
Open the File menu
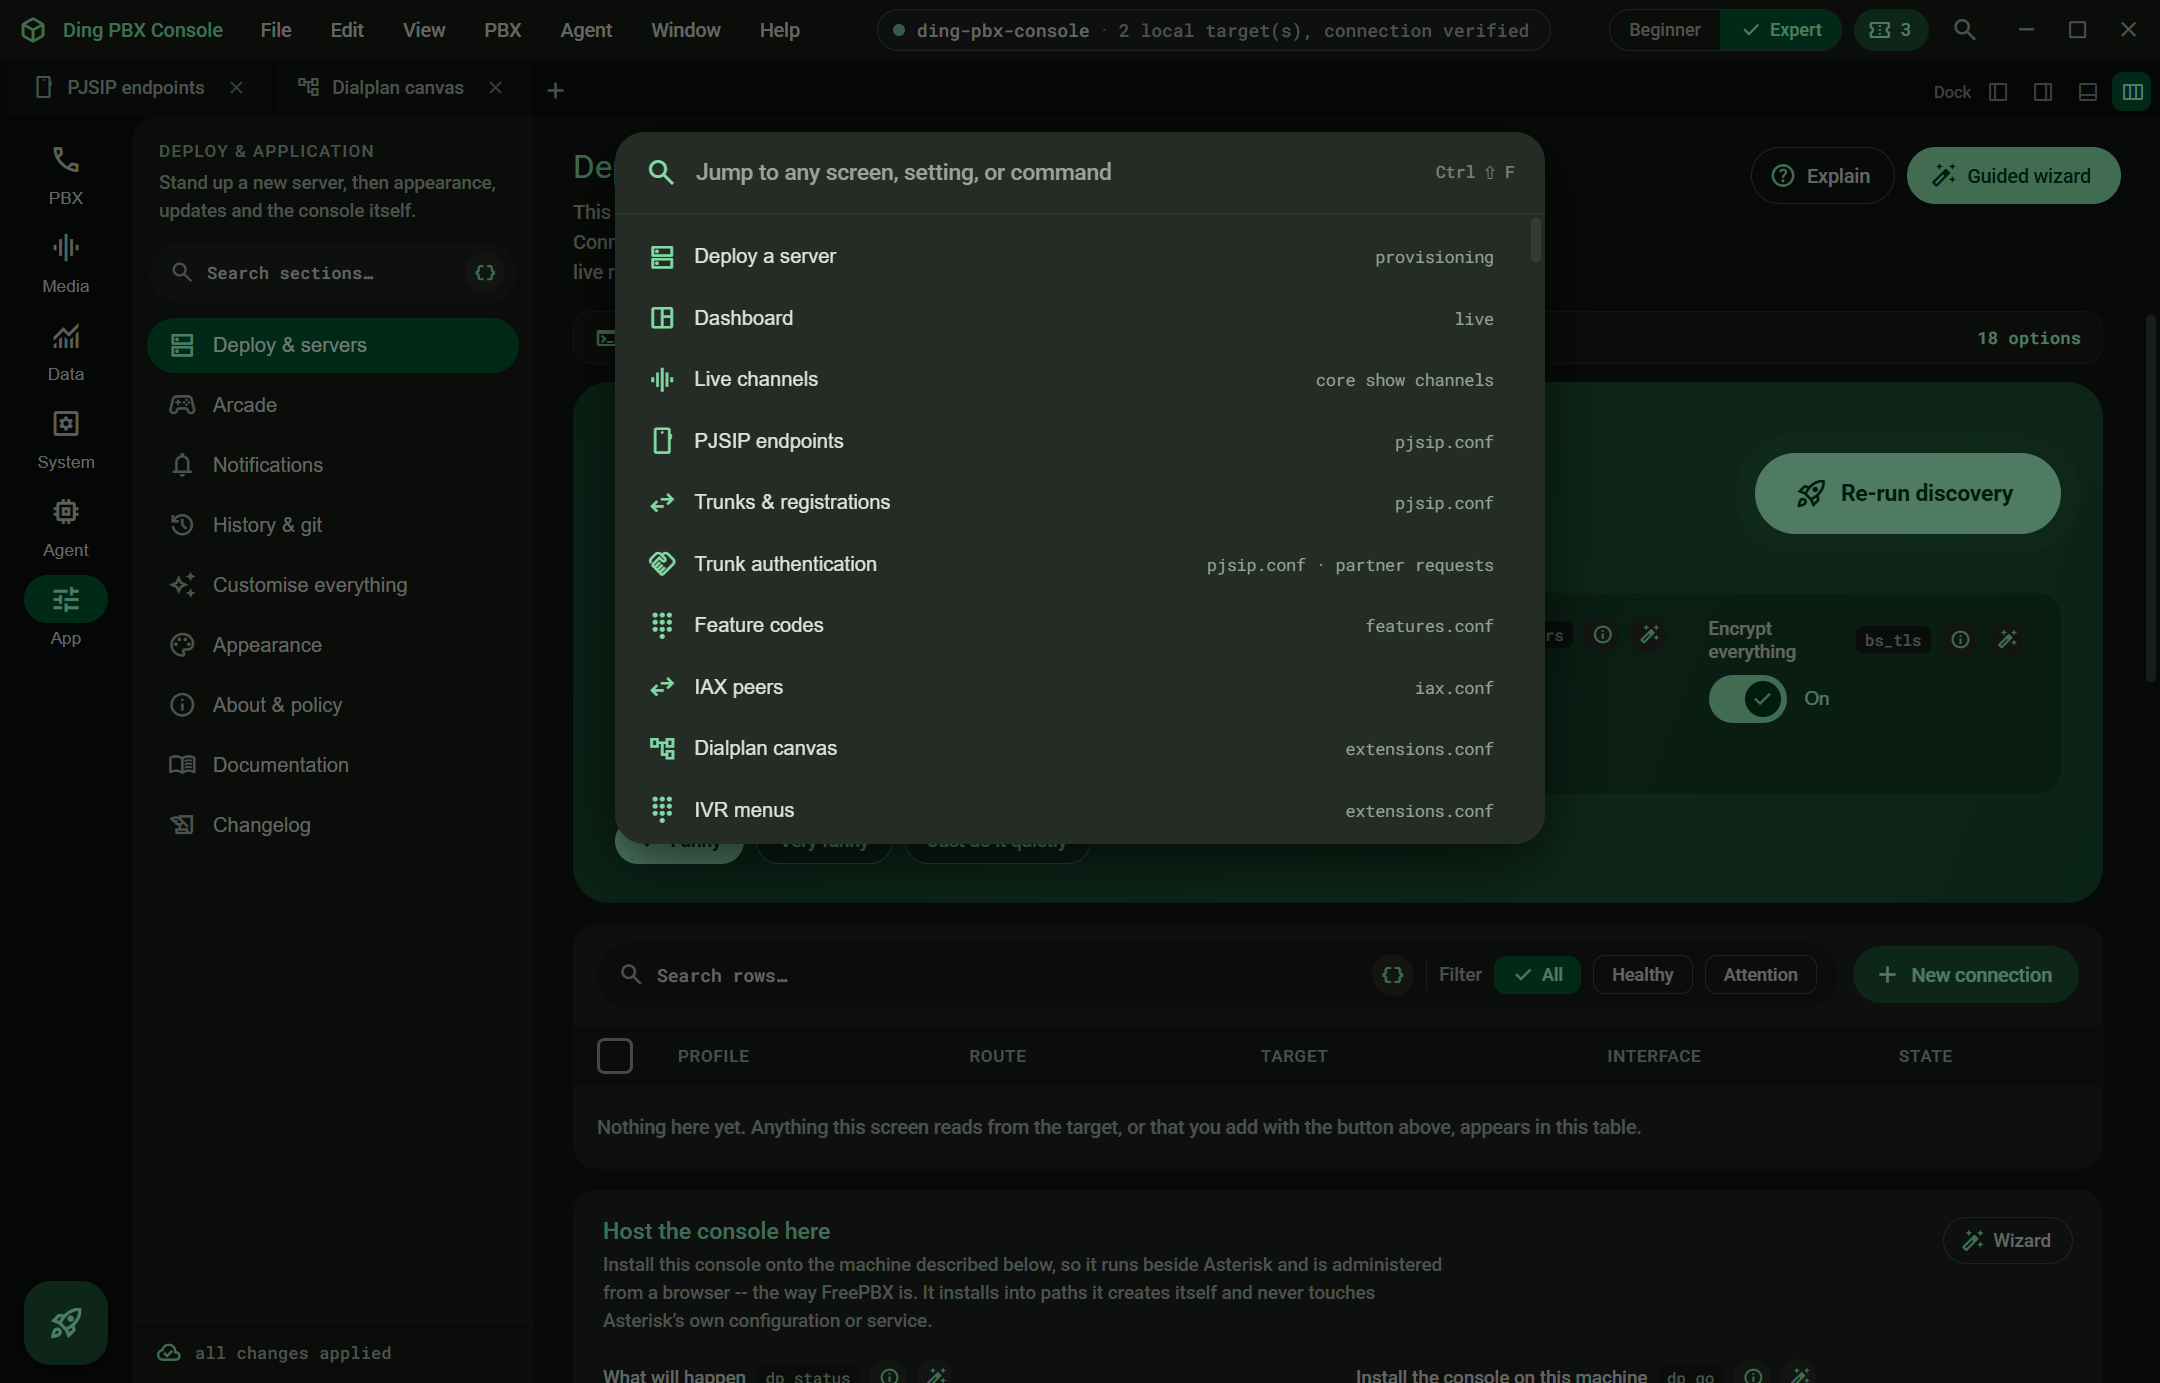pos(276,30)
